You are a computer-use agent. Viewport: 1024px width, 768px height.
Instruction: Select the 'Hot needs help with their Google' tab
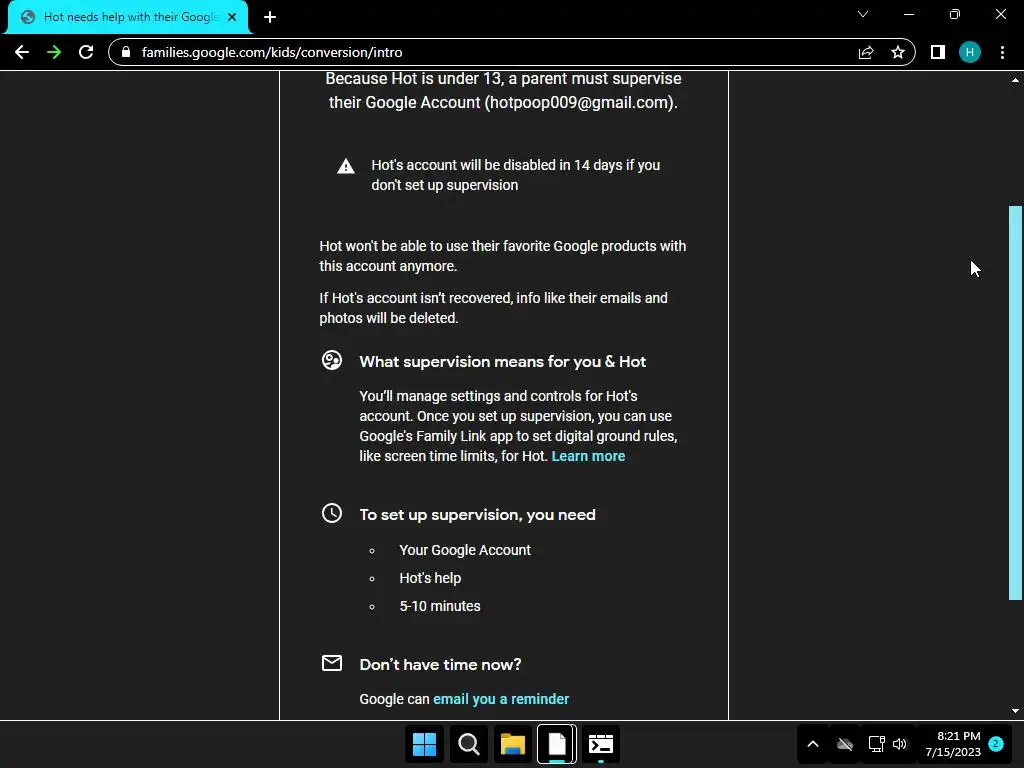(x=128, y=17)
